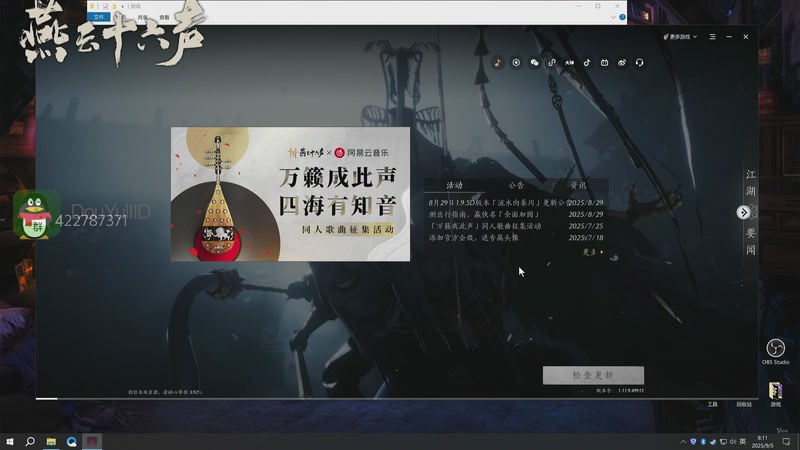Click the link-shaped social icon

pos(552,63)
